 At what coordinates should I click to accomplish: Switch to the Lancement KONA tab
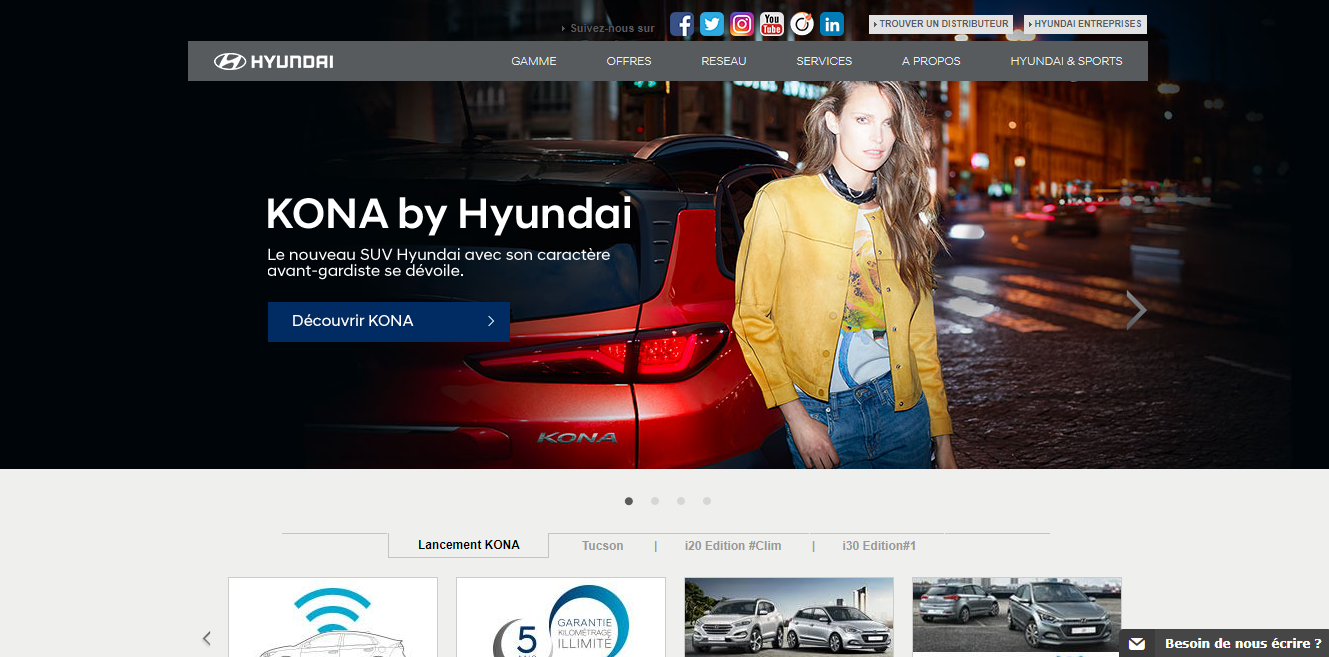click(469, 545)
